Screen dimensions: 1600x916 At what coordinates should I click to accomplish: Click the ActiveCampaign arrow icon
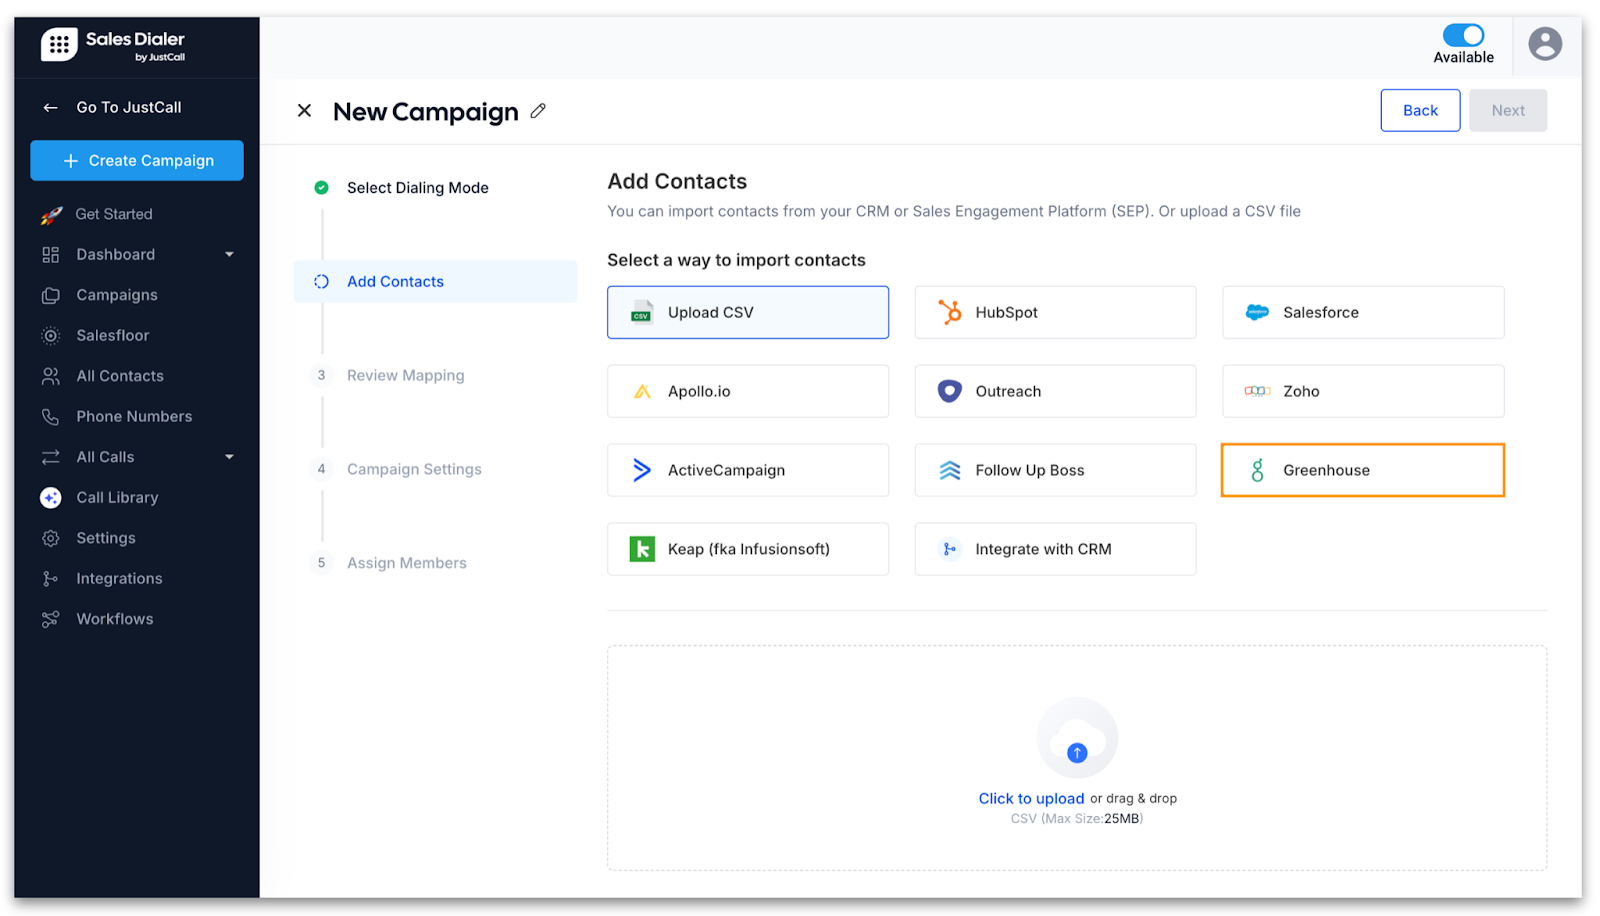click(x=642, y=470)
